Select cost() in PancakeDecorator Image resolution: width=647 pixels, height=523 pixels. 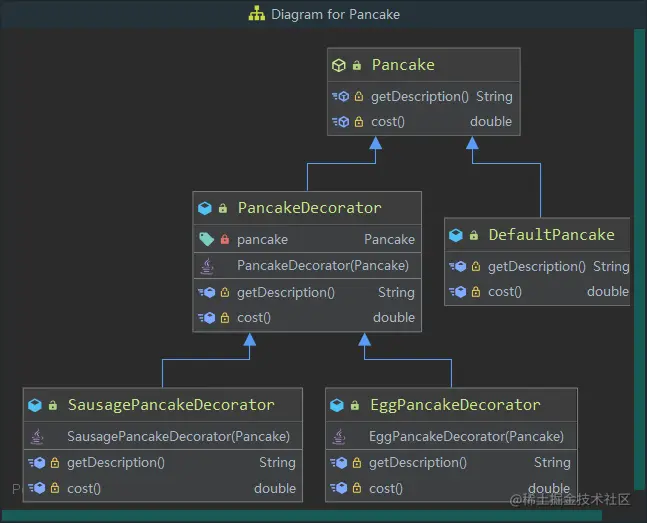coord(254,318)
